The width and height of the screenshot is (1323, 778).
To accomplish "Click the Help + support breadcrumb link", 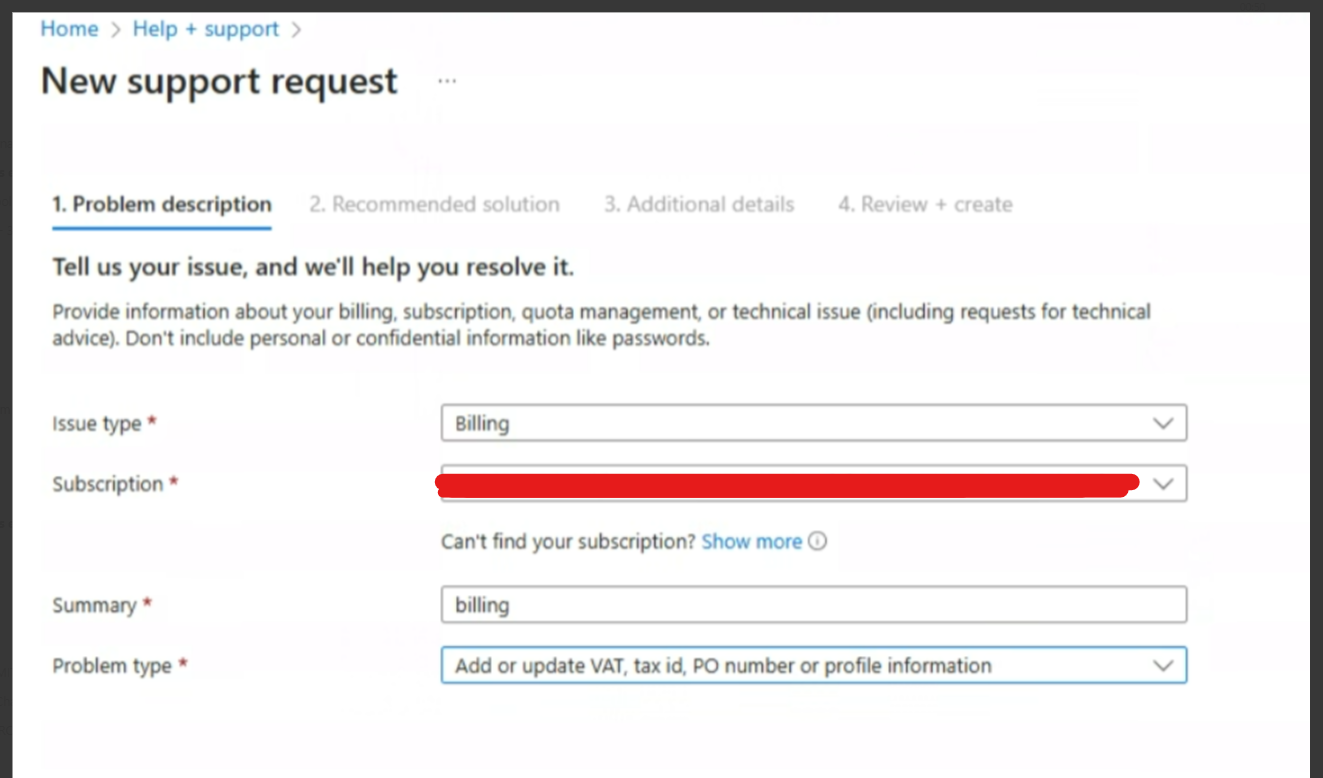I will point(206,29).
